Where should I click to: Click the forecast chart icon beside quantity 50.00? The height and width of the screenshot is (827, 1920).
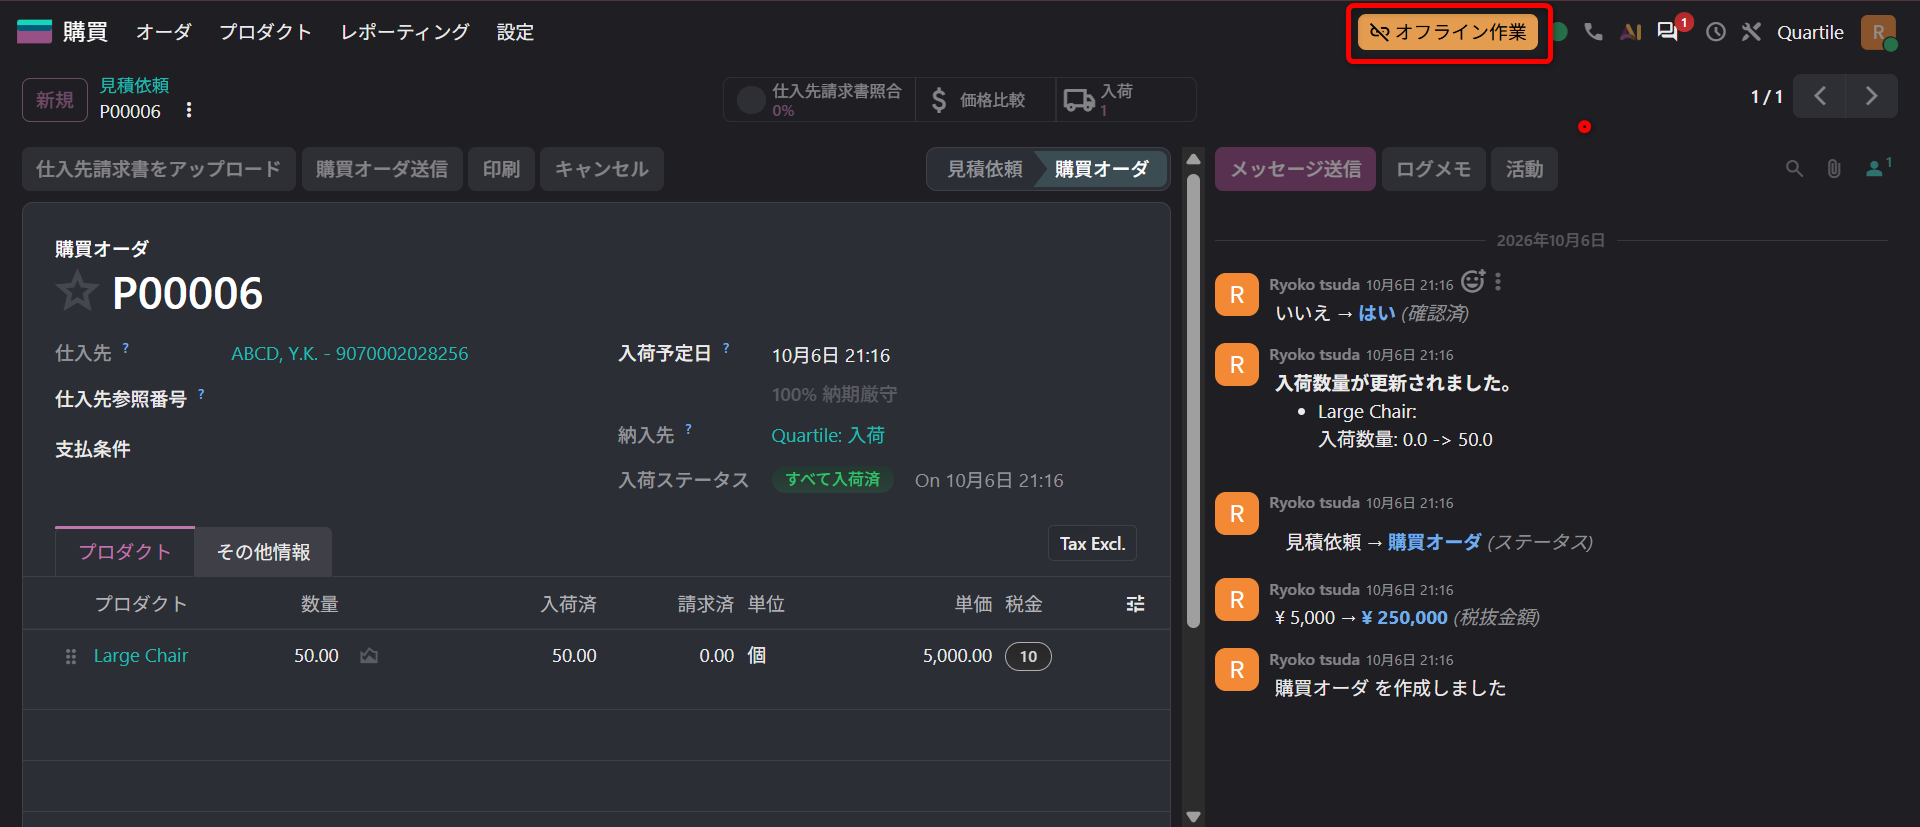click(x=369, y=656)
